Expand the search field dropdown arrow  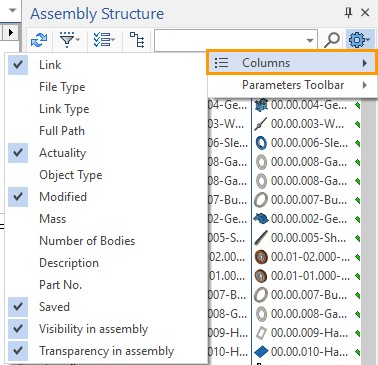click(310, 41)
